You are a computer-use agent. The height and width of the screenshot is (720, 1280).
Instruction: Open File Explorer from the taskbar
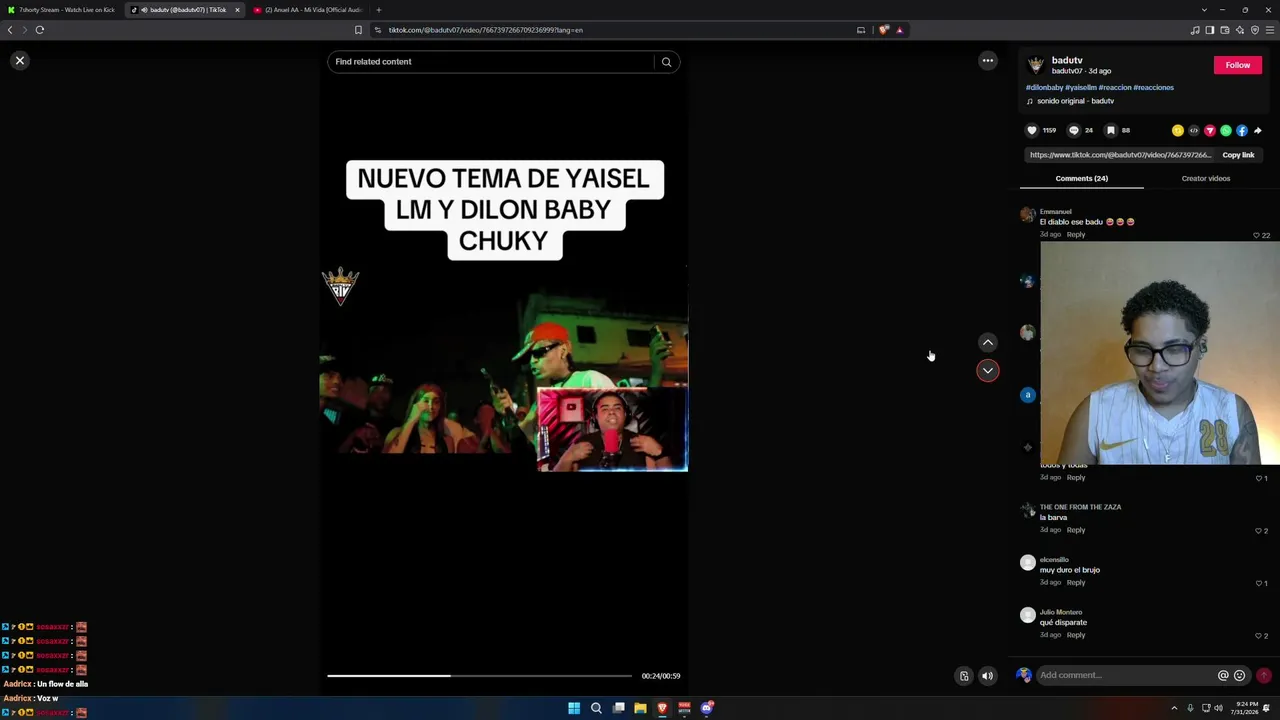[x=640, y=708]
